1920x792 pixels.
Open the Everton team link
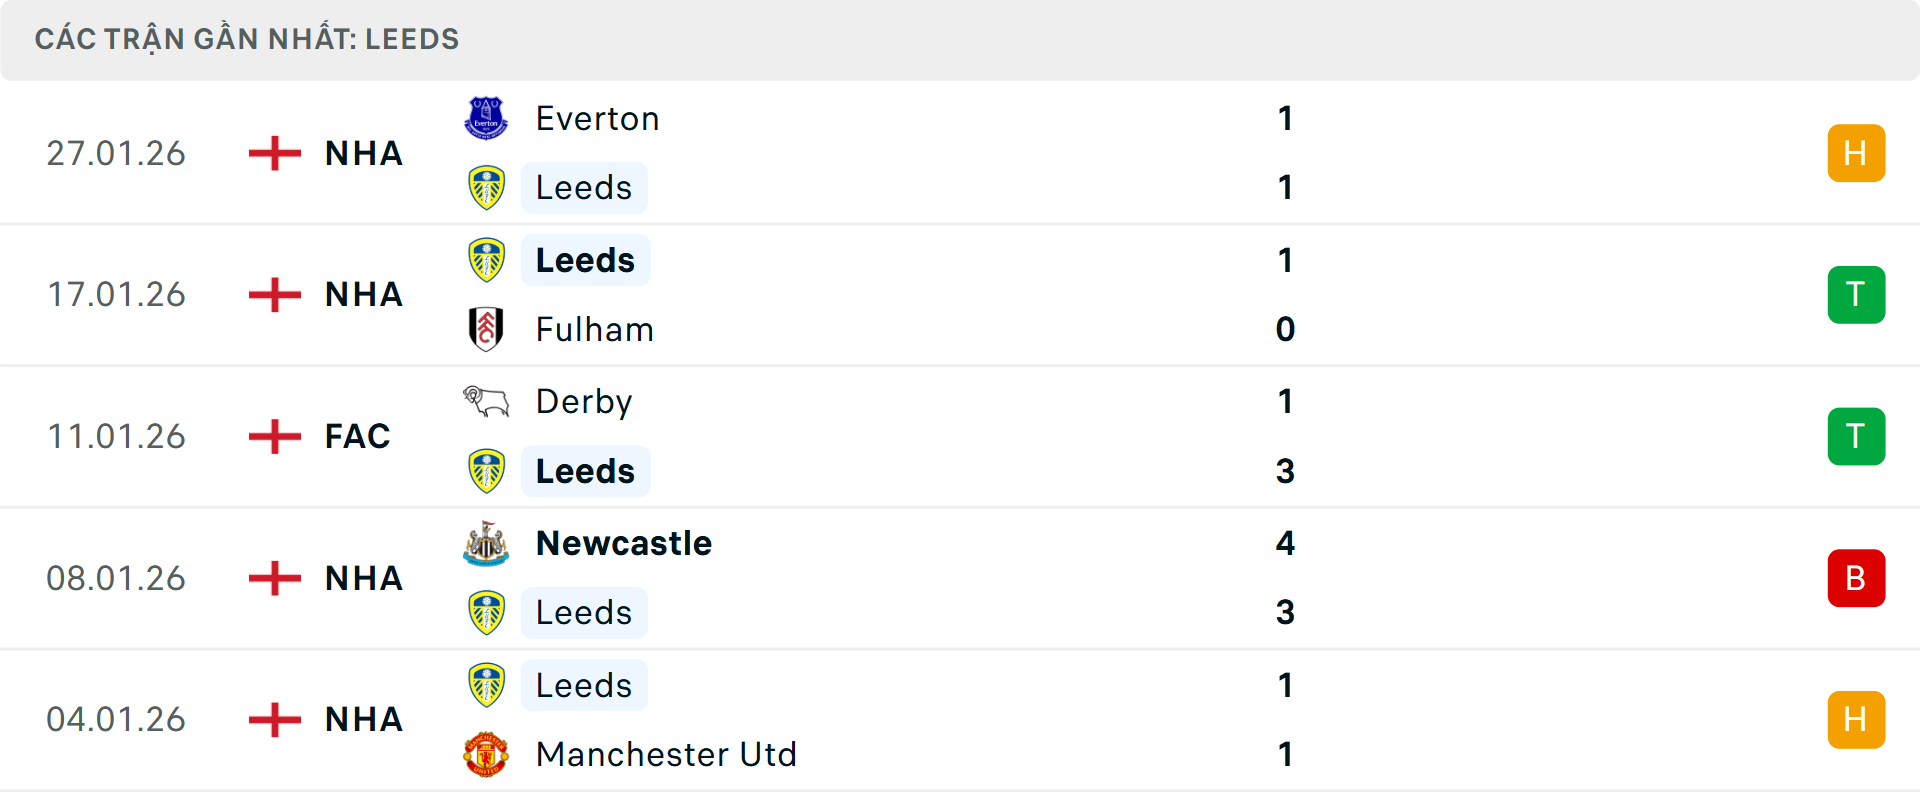(x=597, y=119)
